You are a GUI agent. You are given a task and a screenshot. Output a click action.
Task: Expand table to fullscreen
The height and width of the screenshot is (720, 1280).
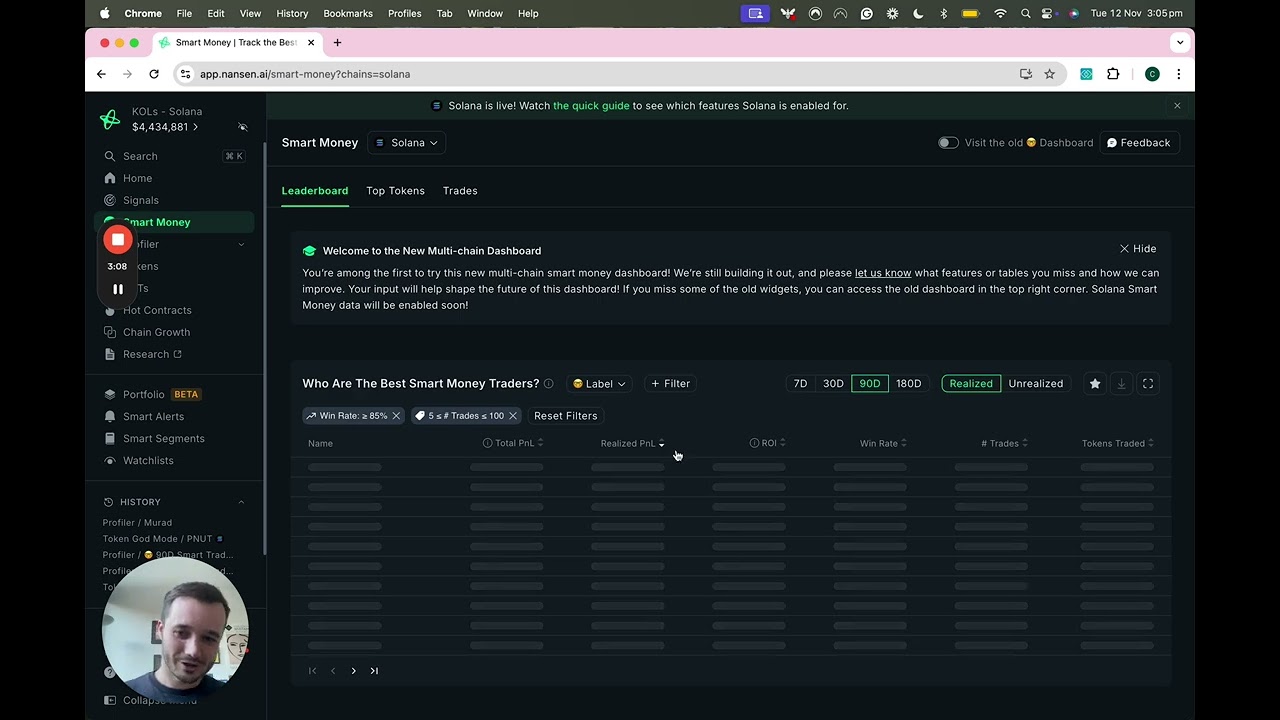coord(1148,384)
